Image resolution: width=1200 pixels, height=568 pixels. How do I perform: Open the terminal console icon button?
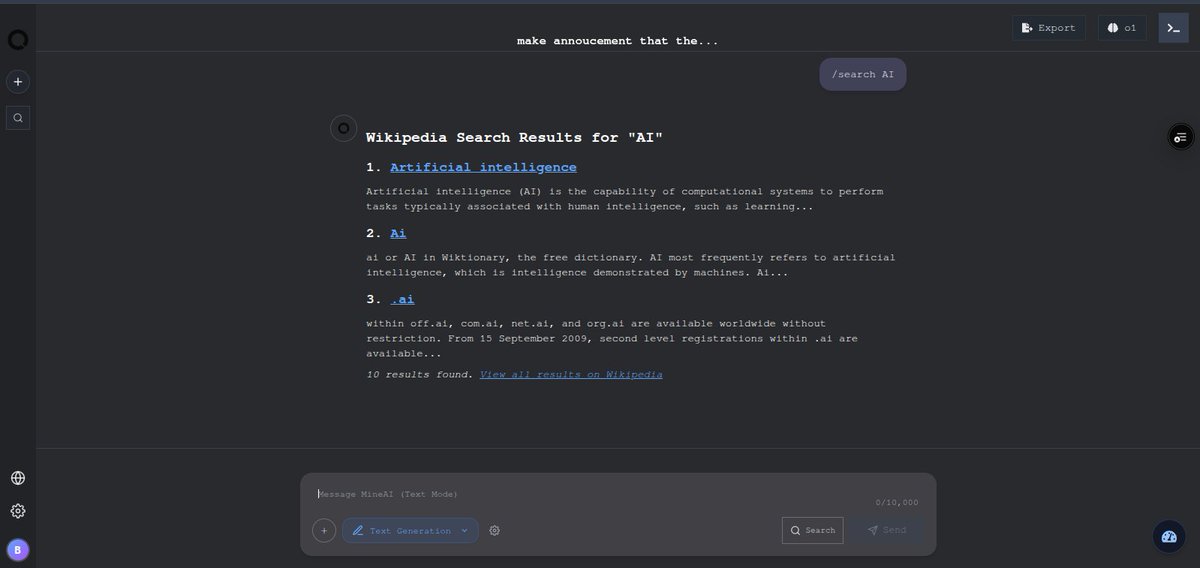[1173, 28]
